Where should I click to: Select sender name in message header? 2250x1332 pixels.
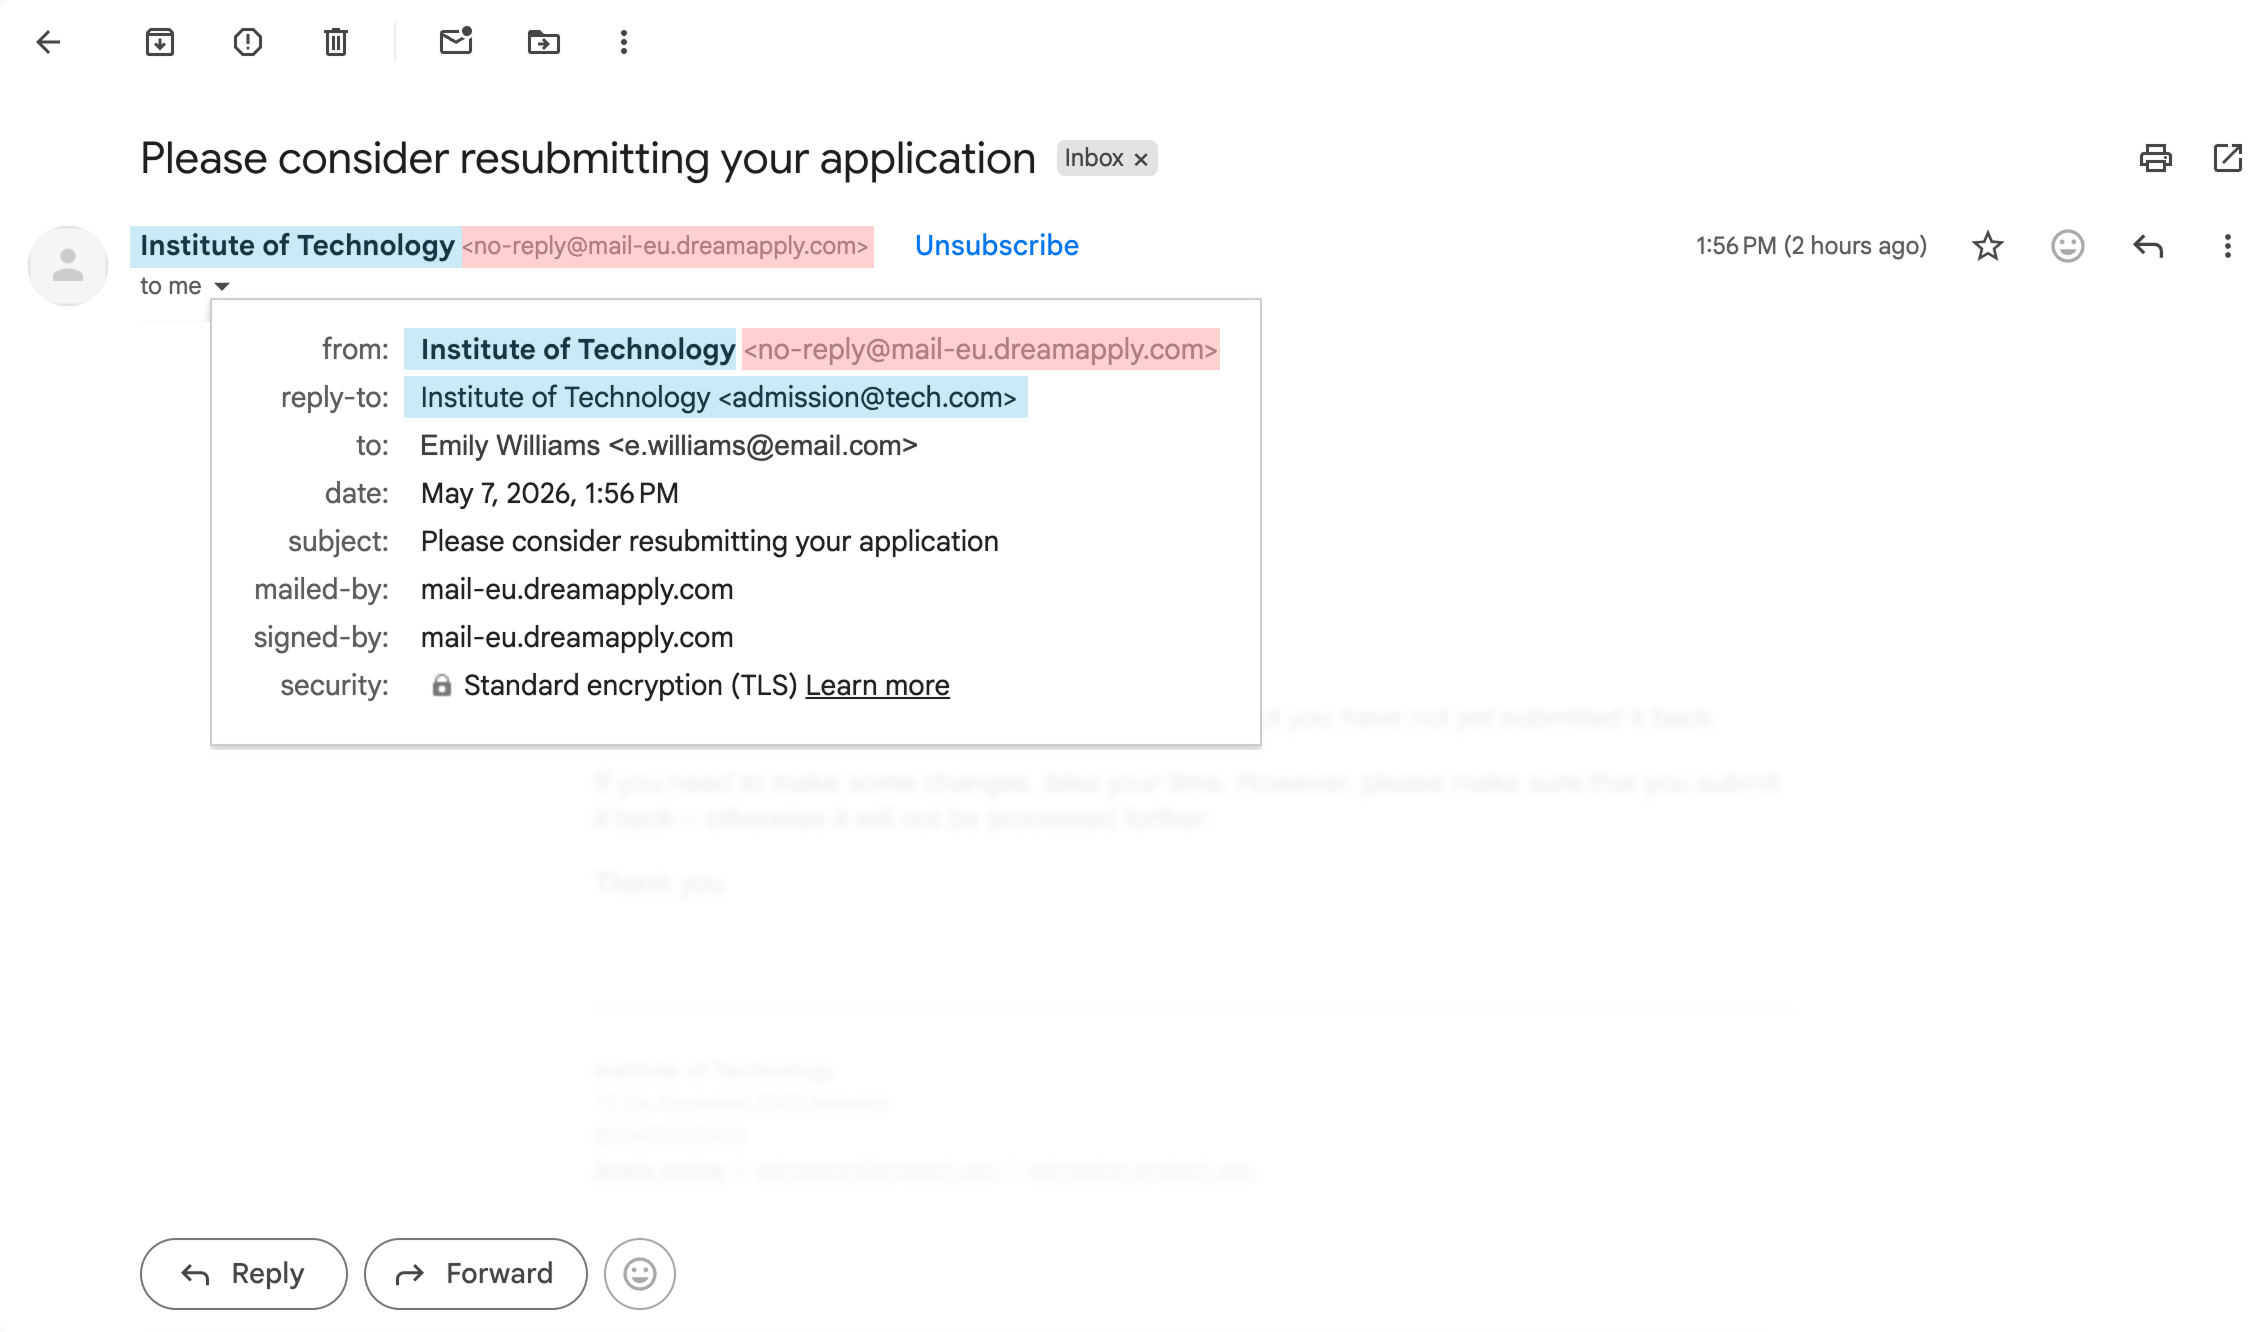(297, 246)
